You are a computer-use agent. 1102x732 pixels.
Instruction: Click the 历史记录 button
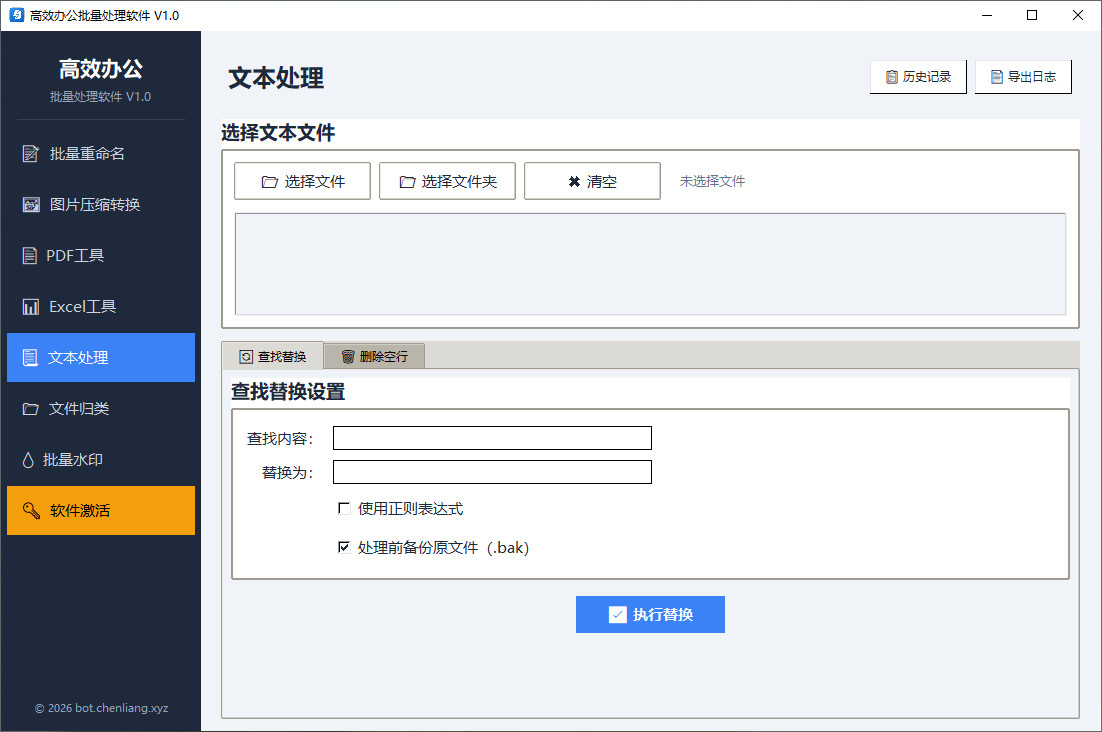pos(918,77)
